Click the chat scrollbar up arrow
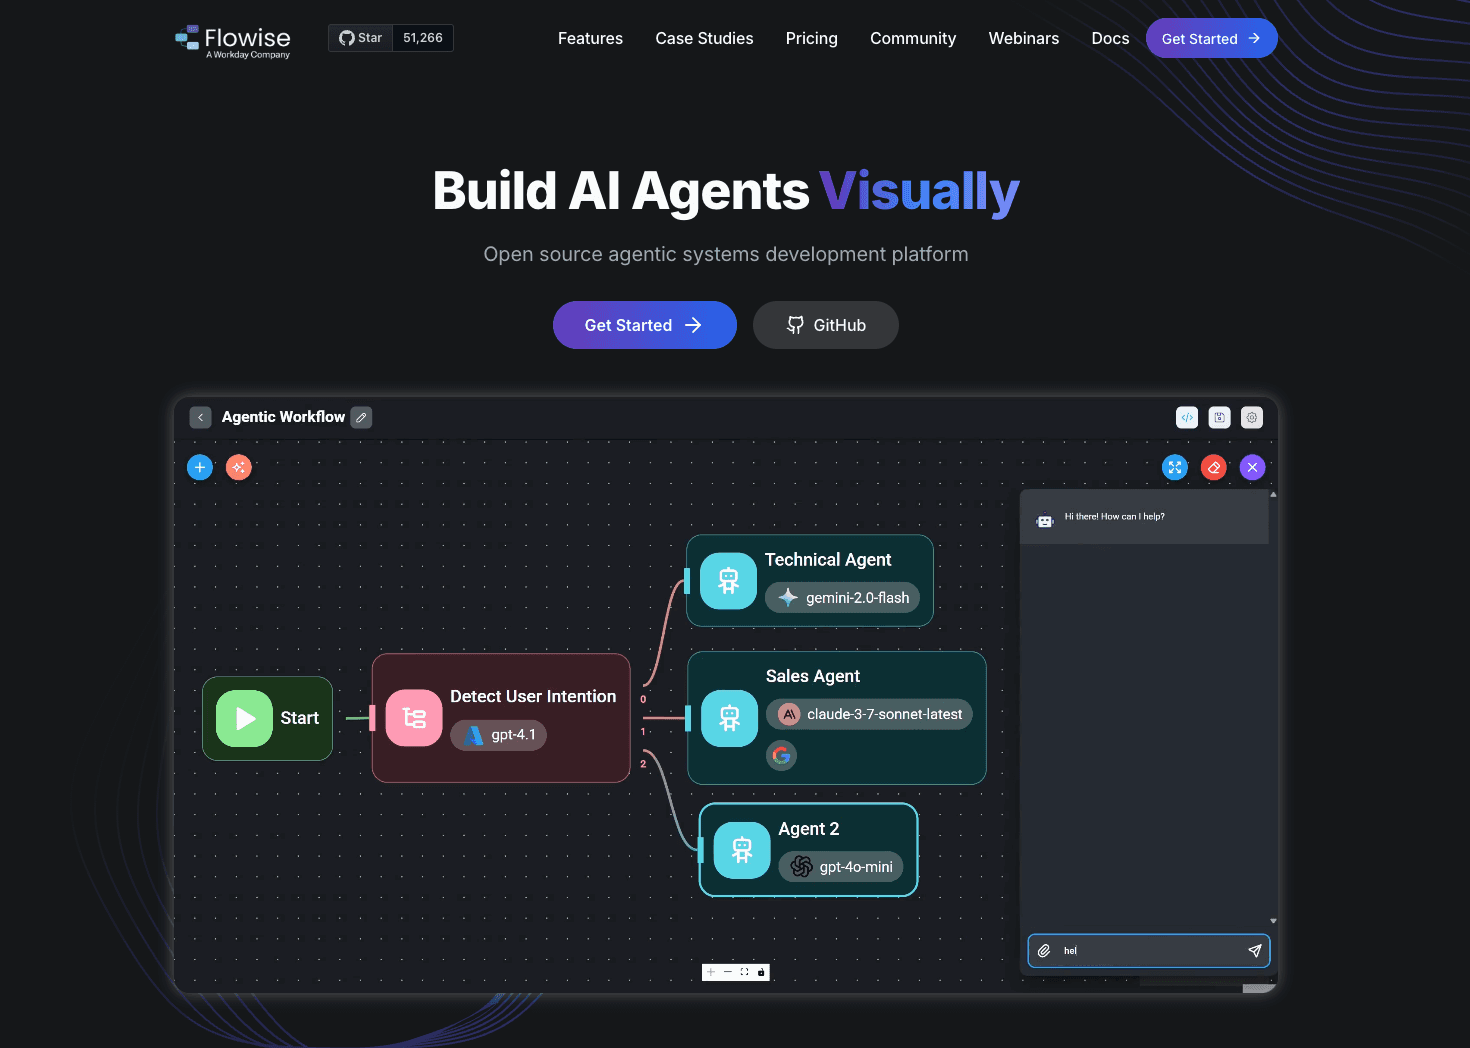The image size is (1470, 1048). coord(1273,495)
